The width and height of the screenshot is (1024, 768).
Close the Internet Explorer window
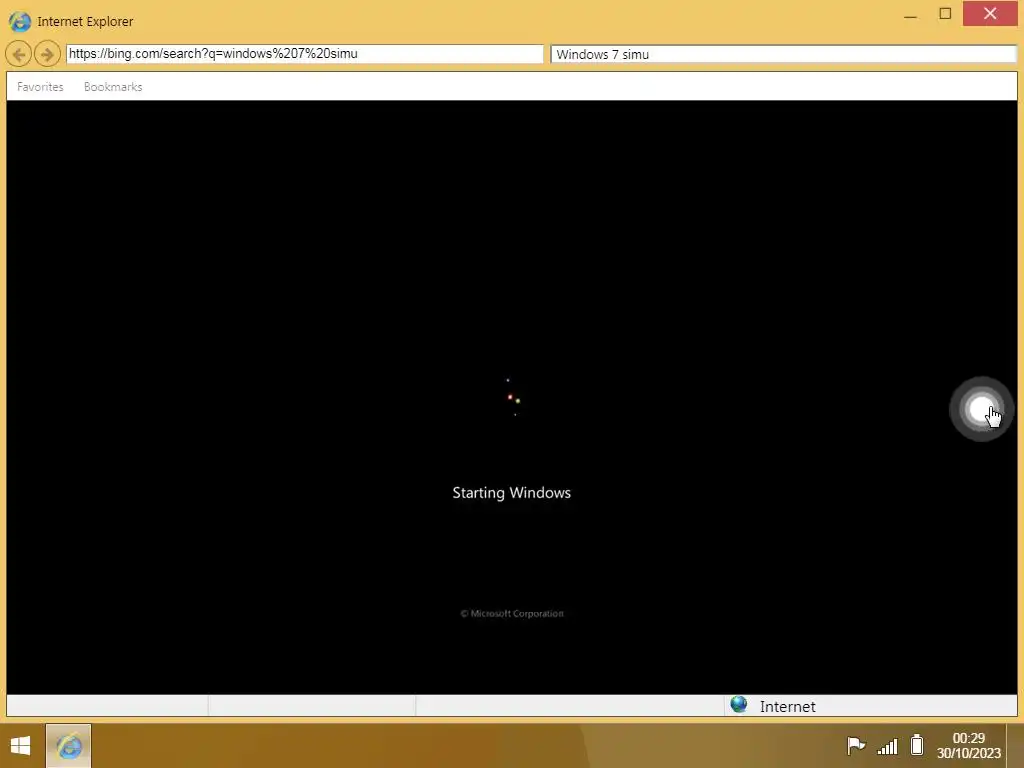point(990,14)
